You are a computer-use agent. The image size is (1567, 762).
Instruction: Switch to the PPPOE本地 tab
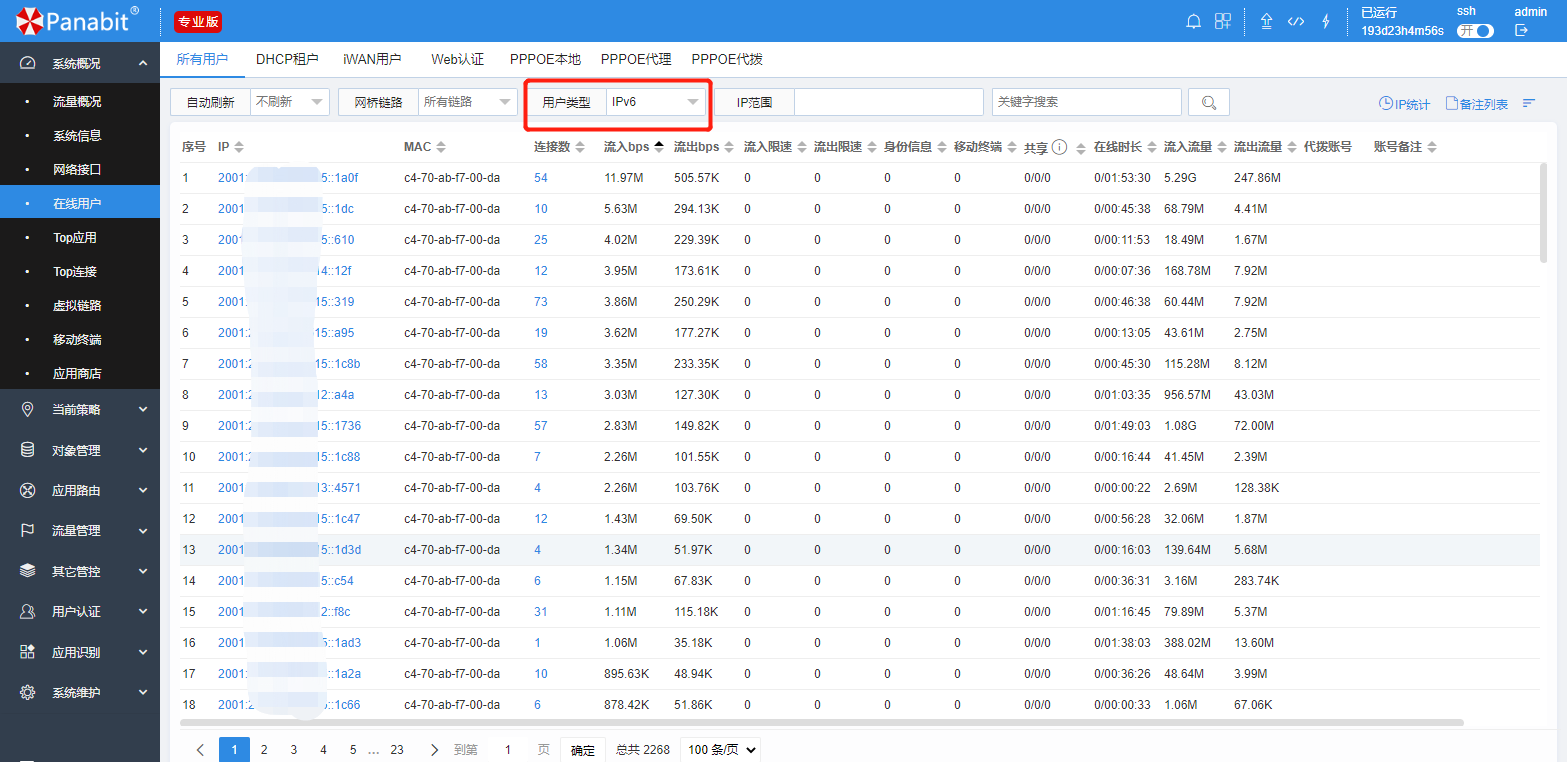point(545,59)
